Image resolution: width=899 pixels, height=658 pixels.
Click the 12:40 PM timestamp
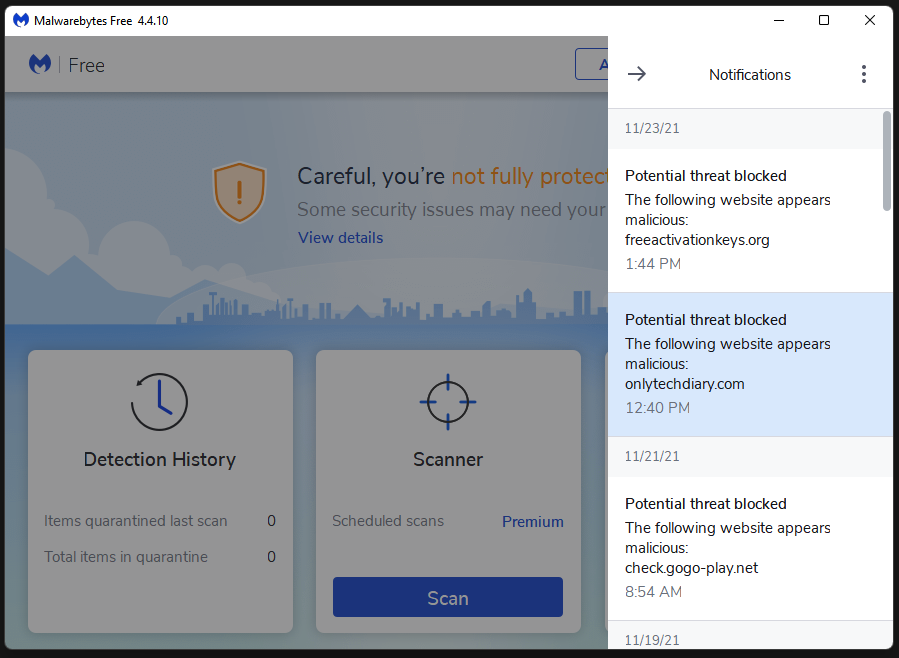(x=658, y=408)
